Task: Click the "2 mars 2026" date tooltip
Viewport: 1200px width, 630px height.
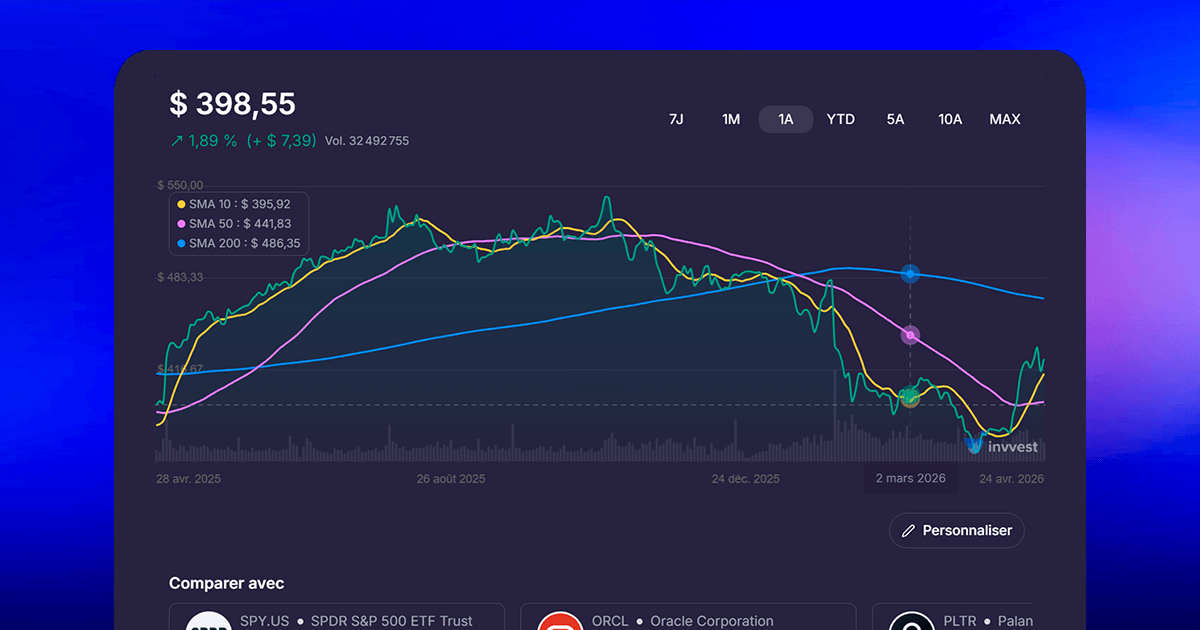Action: point(911,478)
